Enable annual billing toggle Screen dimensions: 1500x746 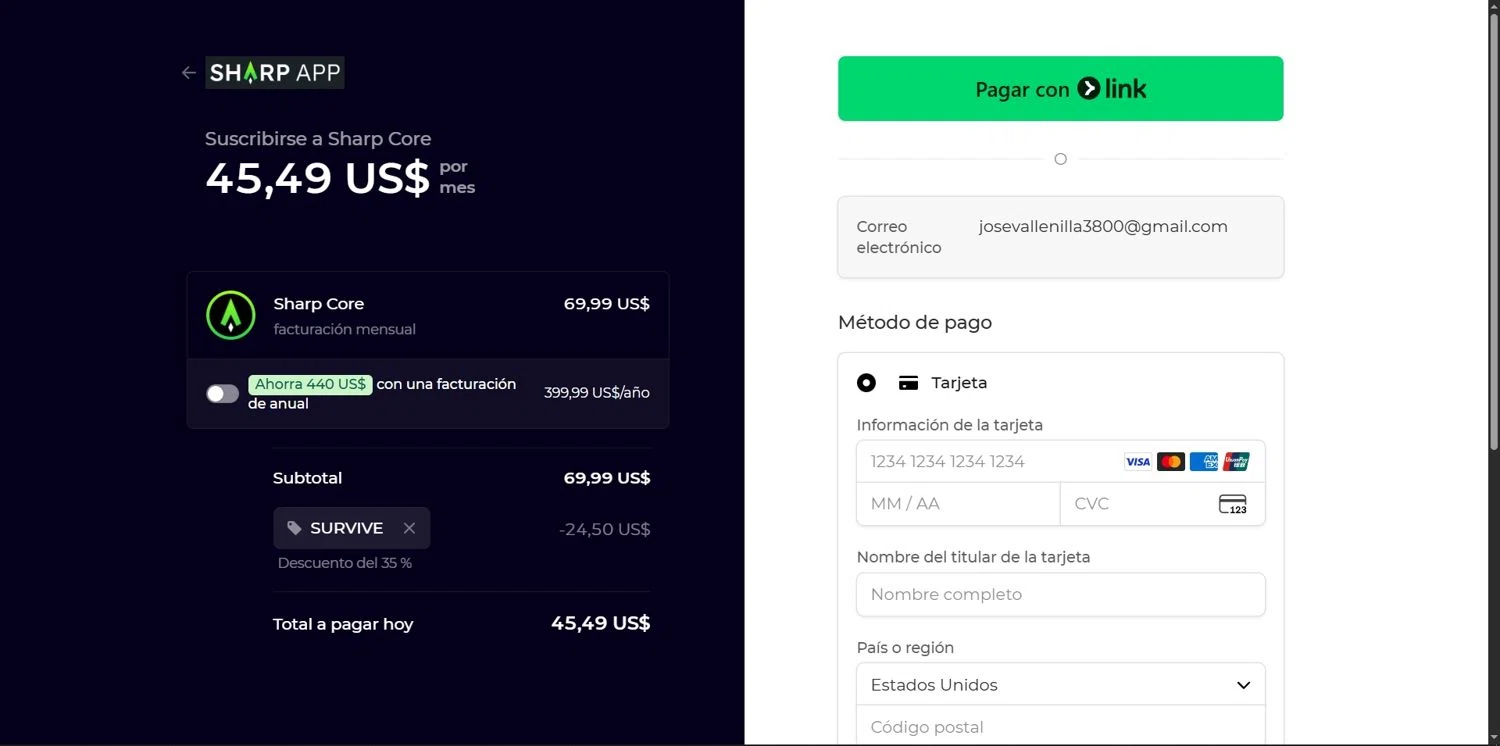[x=222, y=394]
